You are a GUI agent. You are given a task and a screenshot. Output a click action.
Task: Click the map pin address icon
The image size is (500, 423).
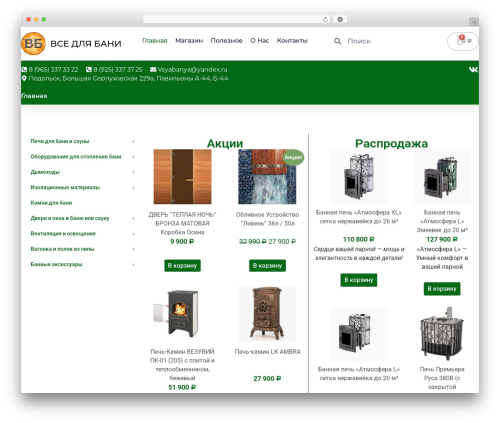24,78
